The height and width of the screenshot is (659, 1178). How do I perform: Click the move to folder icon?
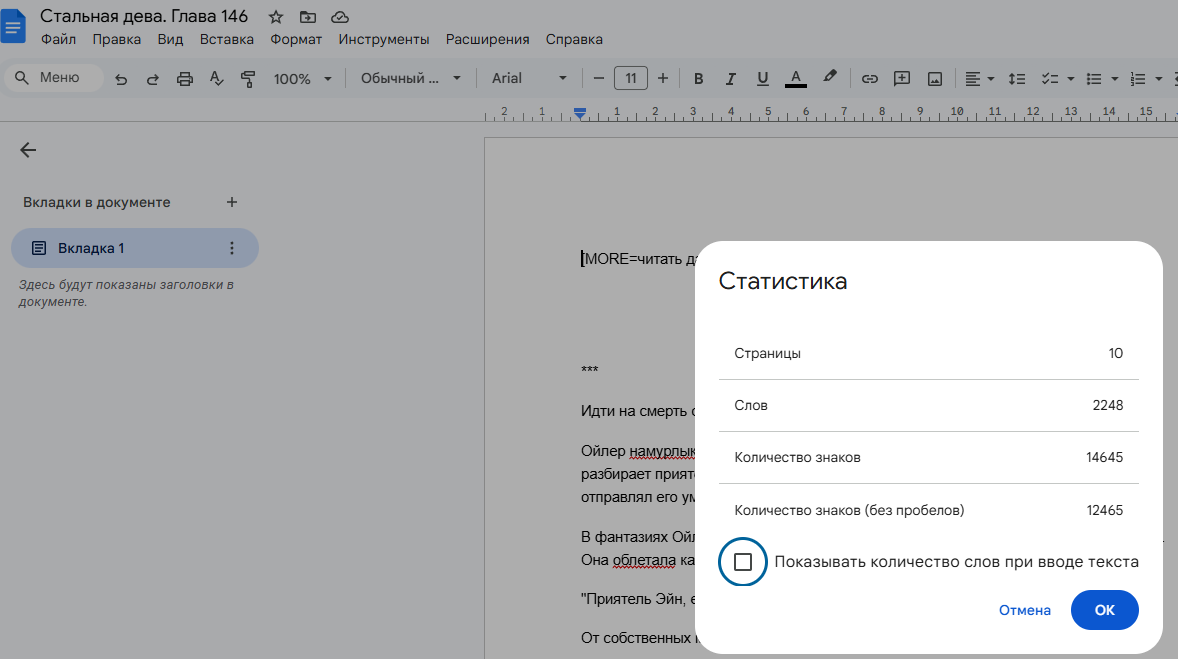pyautogui.click(x=307, y=17)
